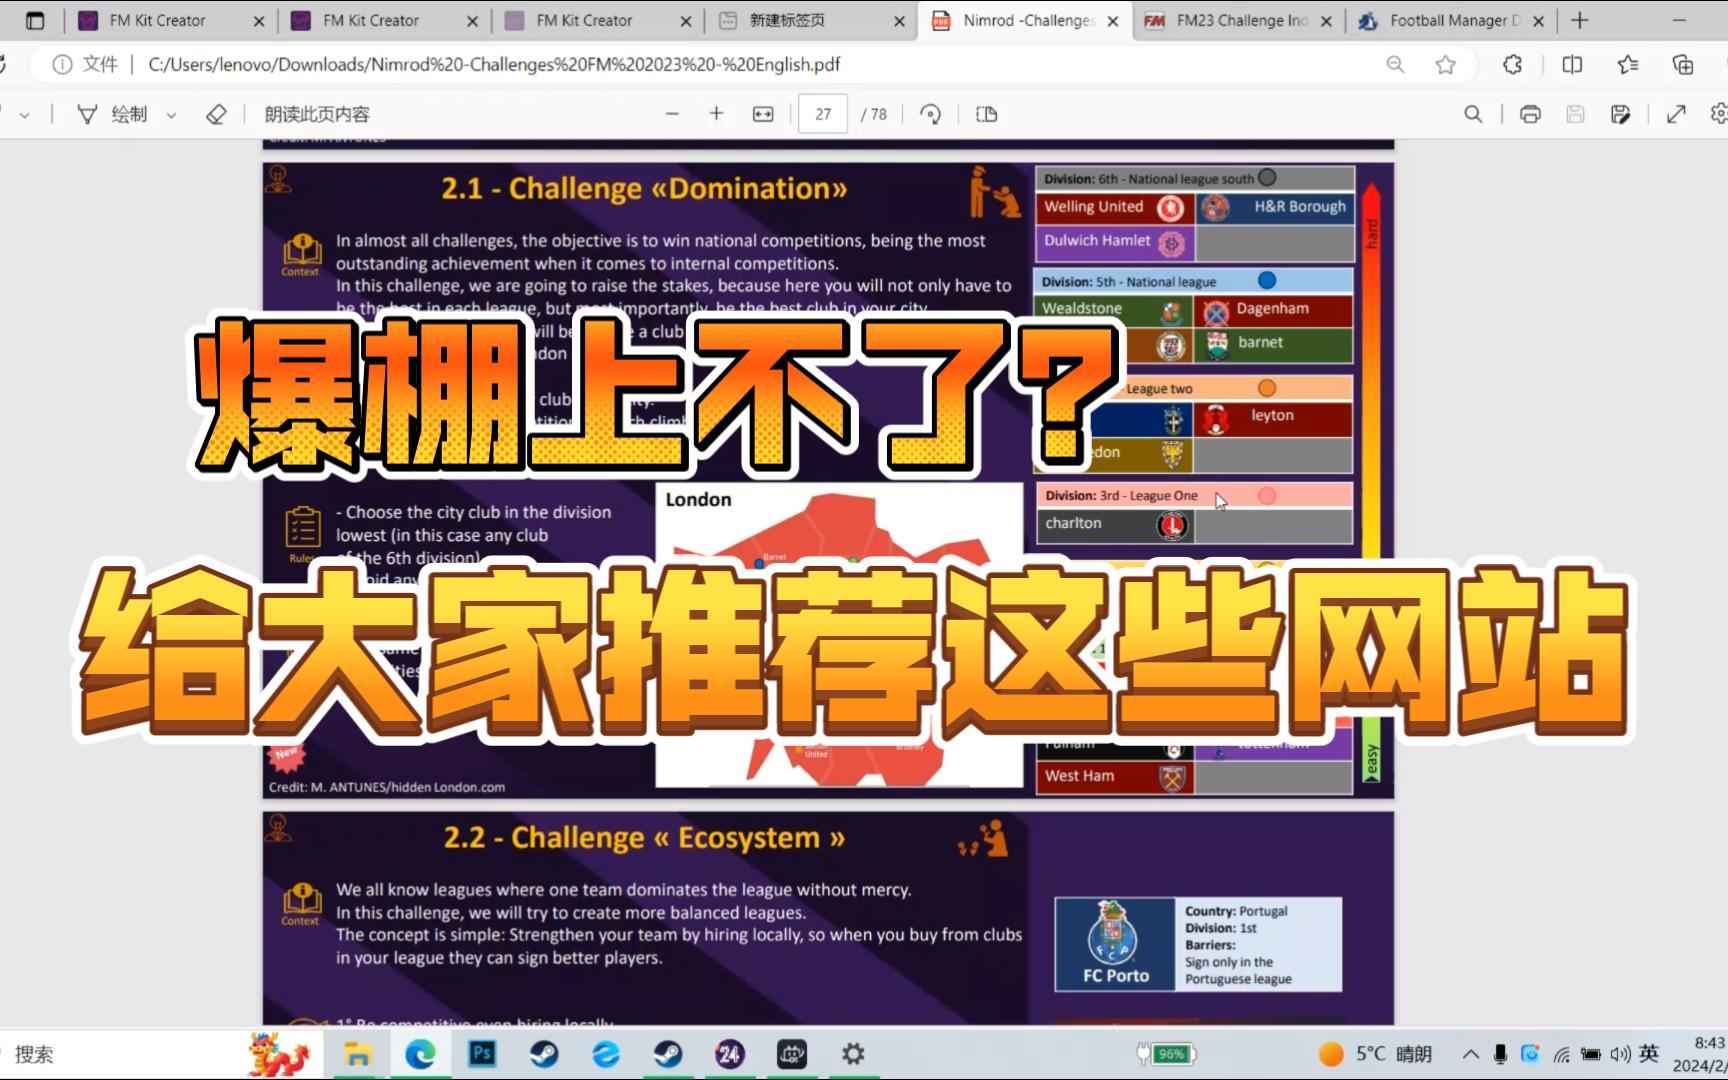Click H&R Borough club entry
The height and width of the screenshot is (1080, 1728).
point(1274,207)
